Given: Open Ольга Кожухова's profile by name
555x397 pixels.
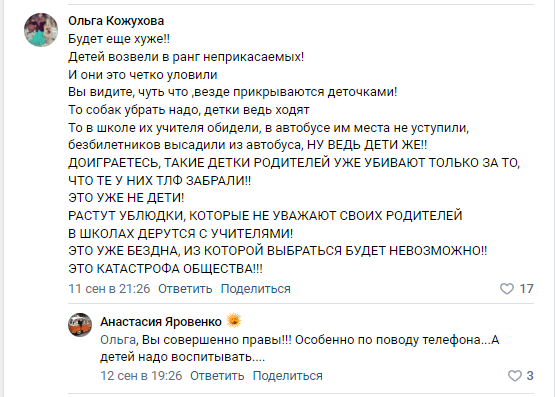Looking at the screenshot, I should click(x=116, y=21).
